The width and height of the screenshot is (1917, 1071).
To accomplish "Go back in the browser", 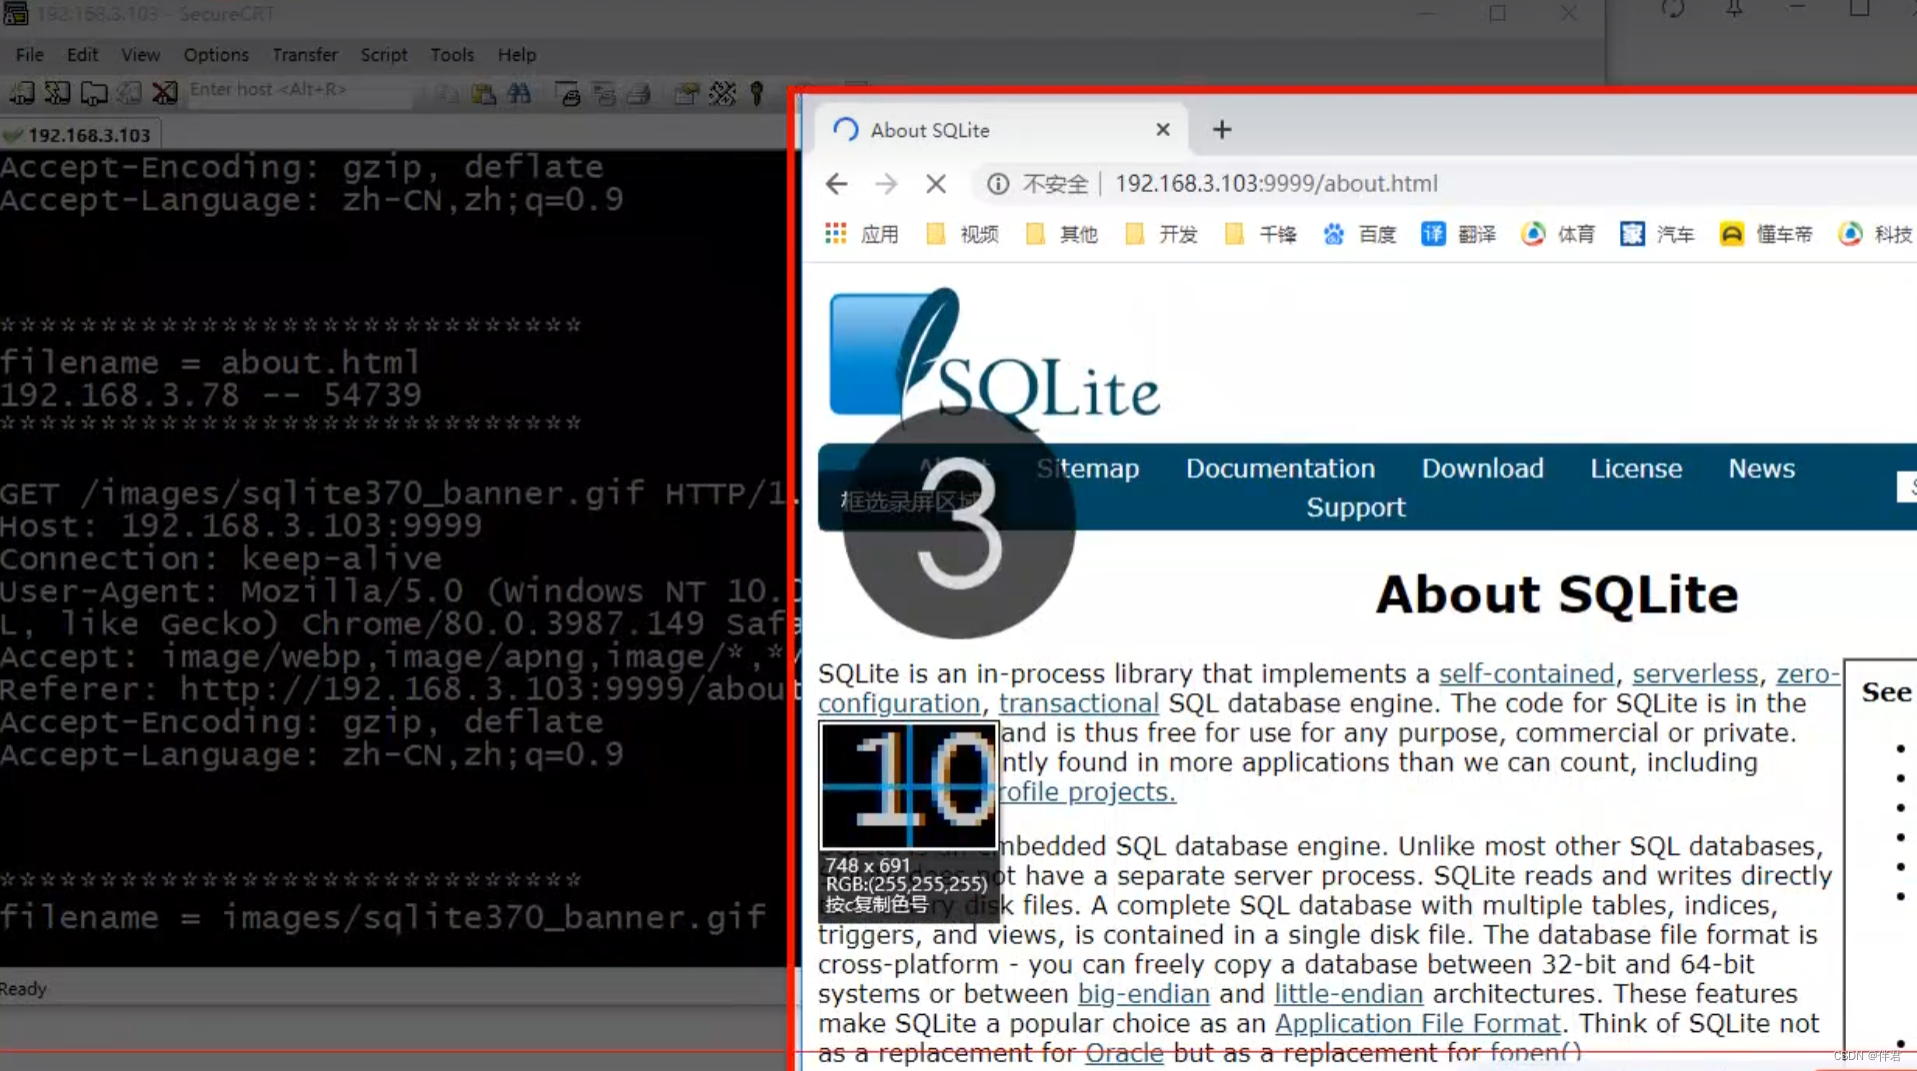I will click(837, 184).
